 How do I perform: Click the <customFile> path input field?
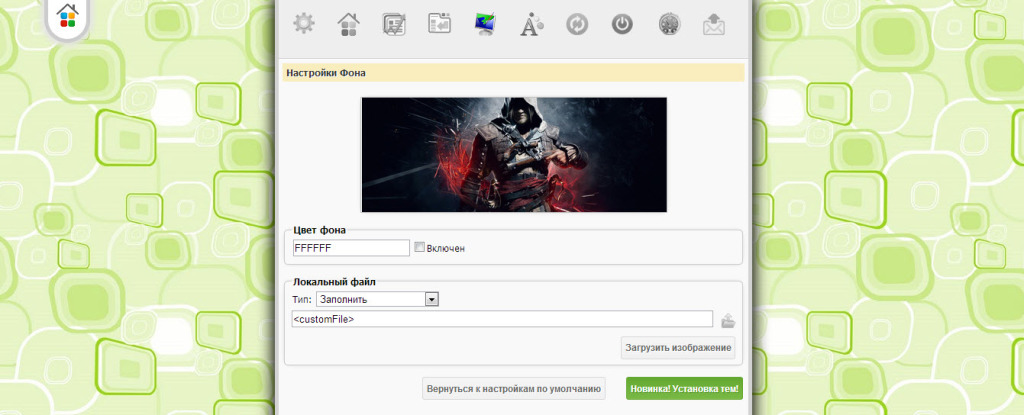point(502,319)
